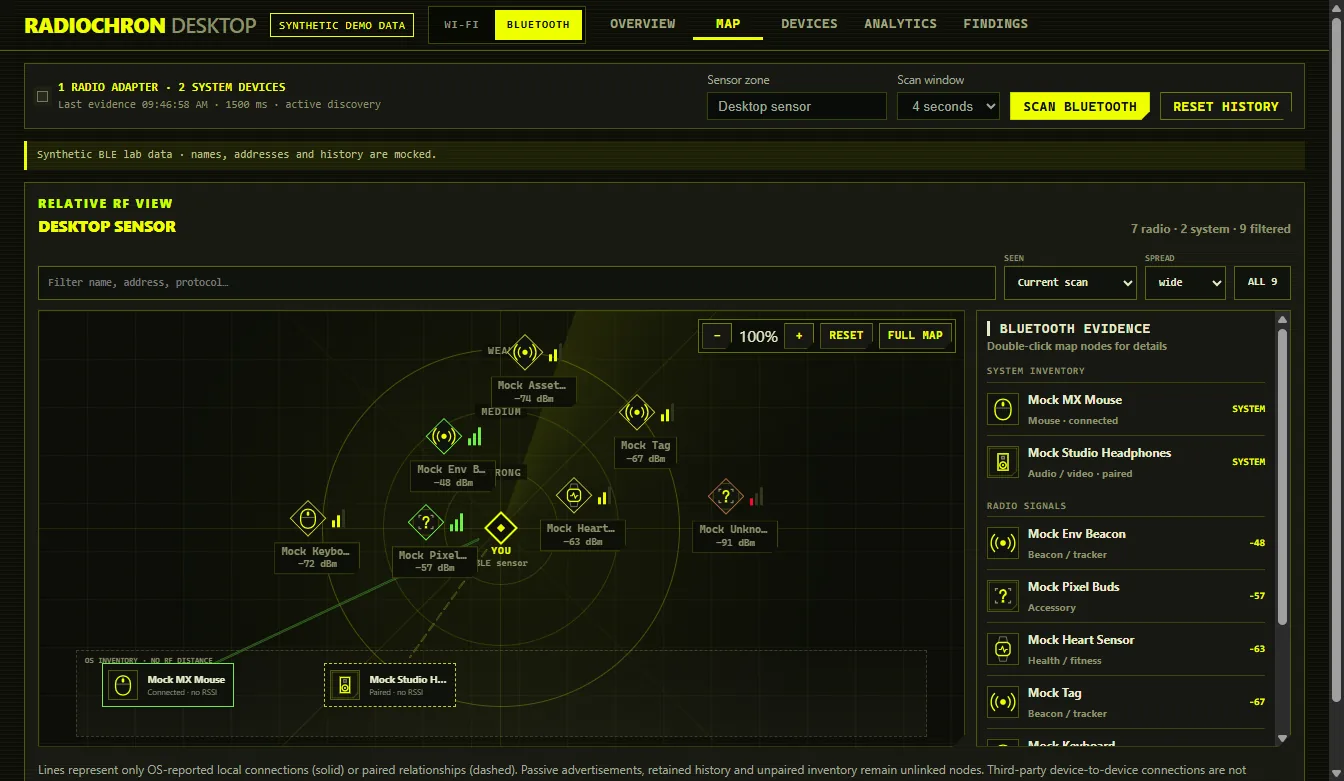The width and height of the screenshot is (1344, 781).
Task: Click the Reset History button
Action: pyautogui.click(x=1226, y=106)
